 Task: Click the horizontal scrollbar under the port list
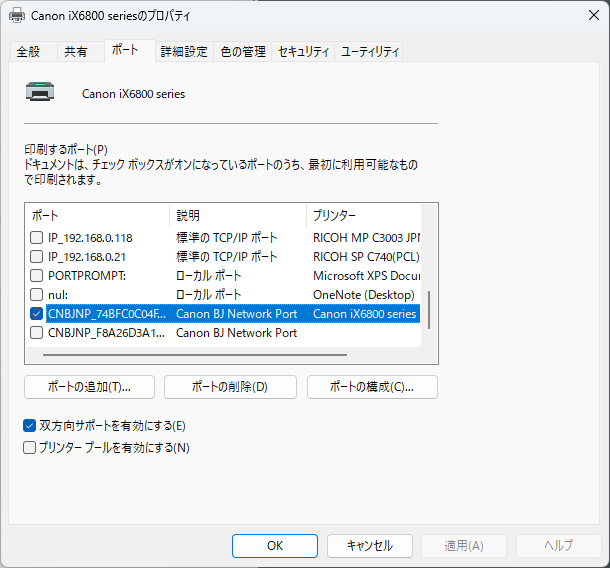(x=190, y=354)
